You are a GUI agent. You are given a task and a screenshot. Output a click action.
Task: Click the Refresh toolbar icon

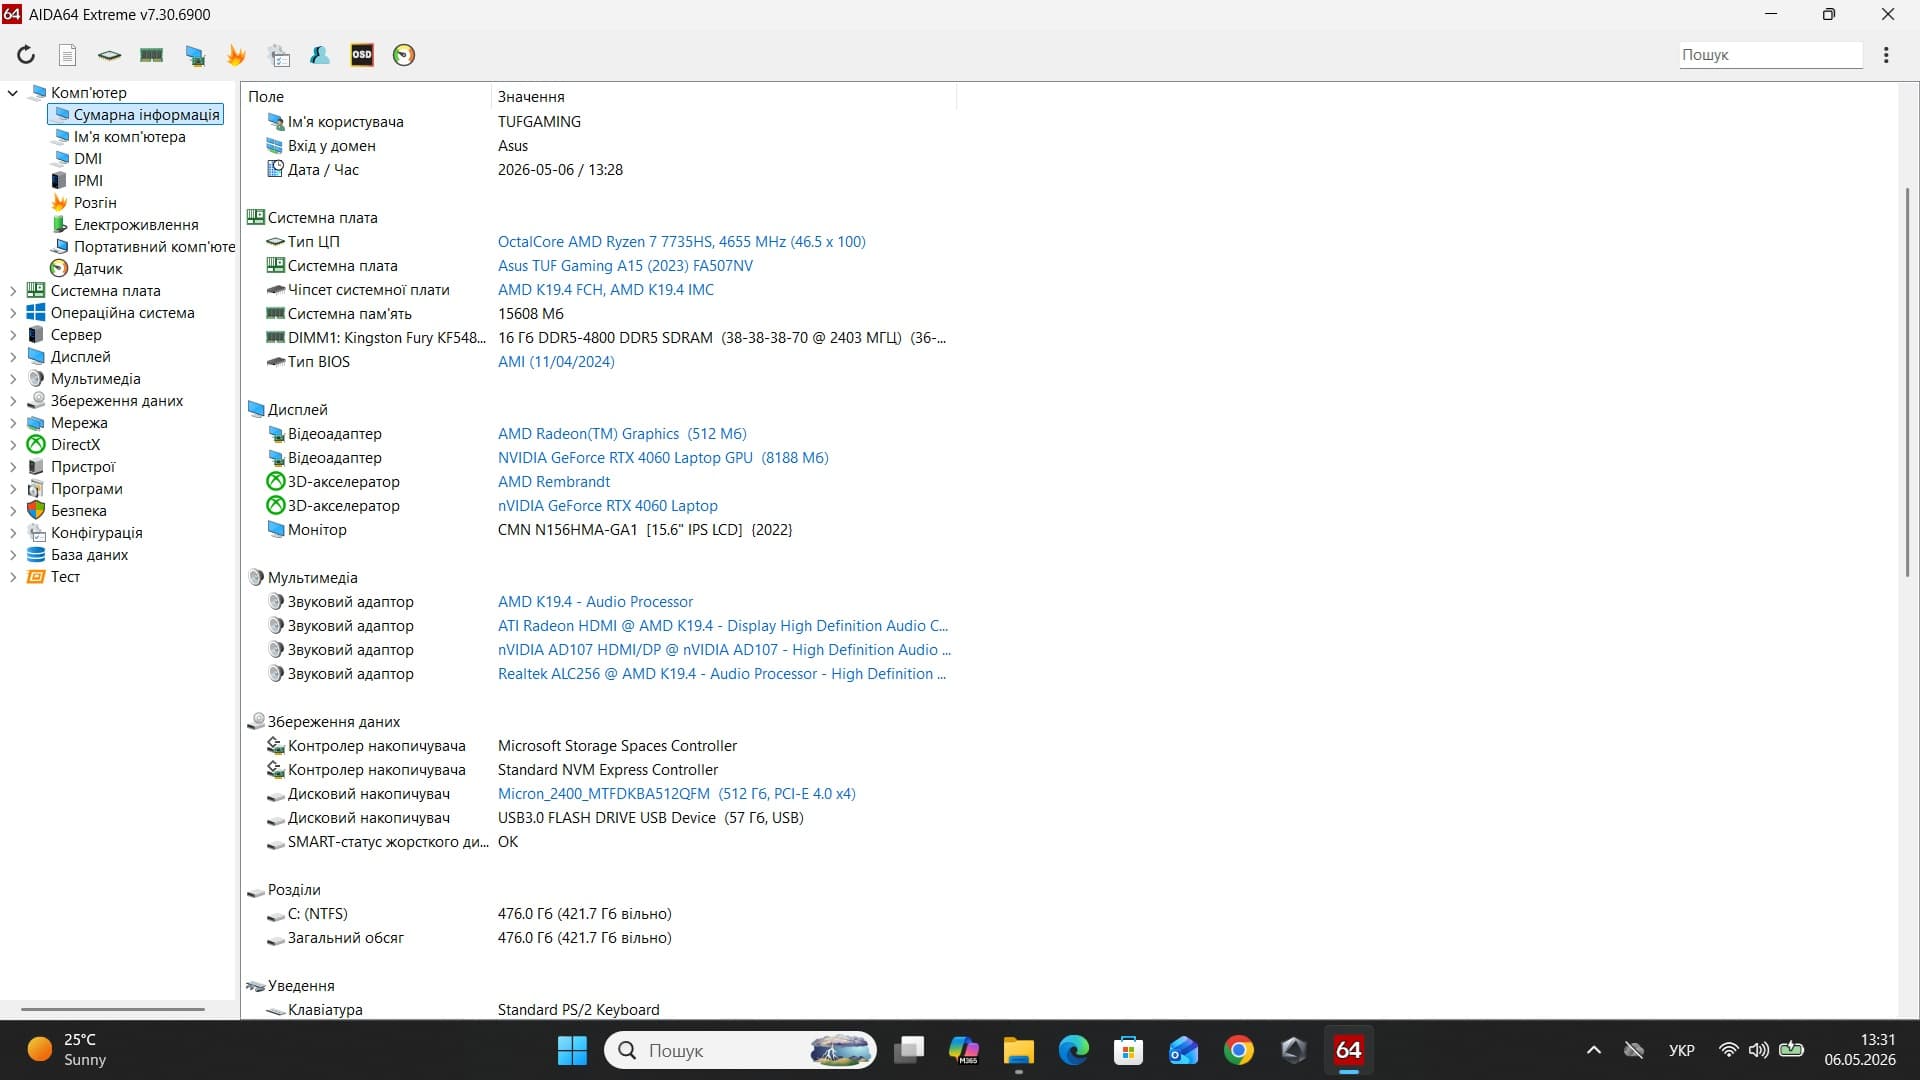pyautogui.click(x=26, y=55)
